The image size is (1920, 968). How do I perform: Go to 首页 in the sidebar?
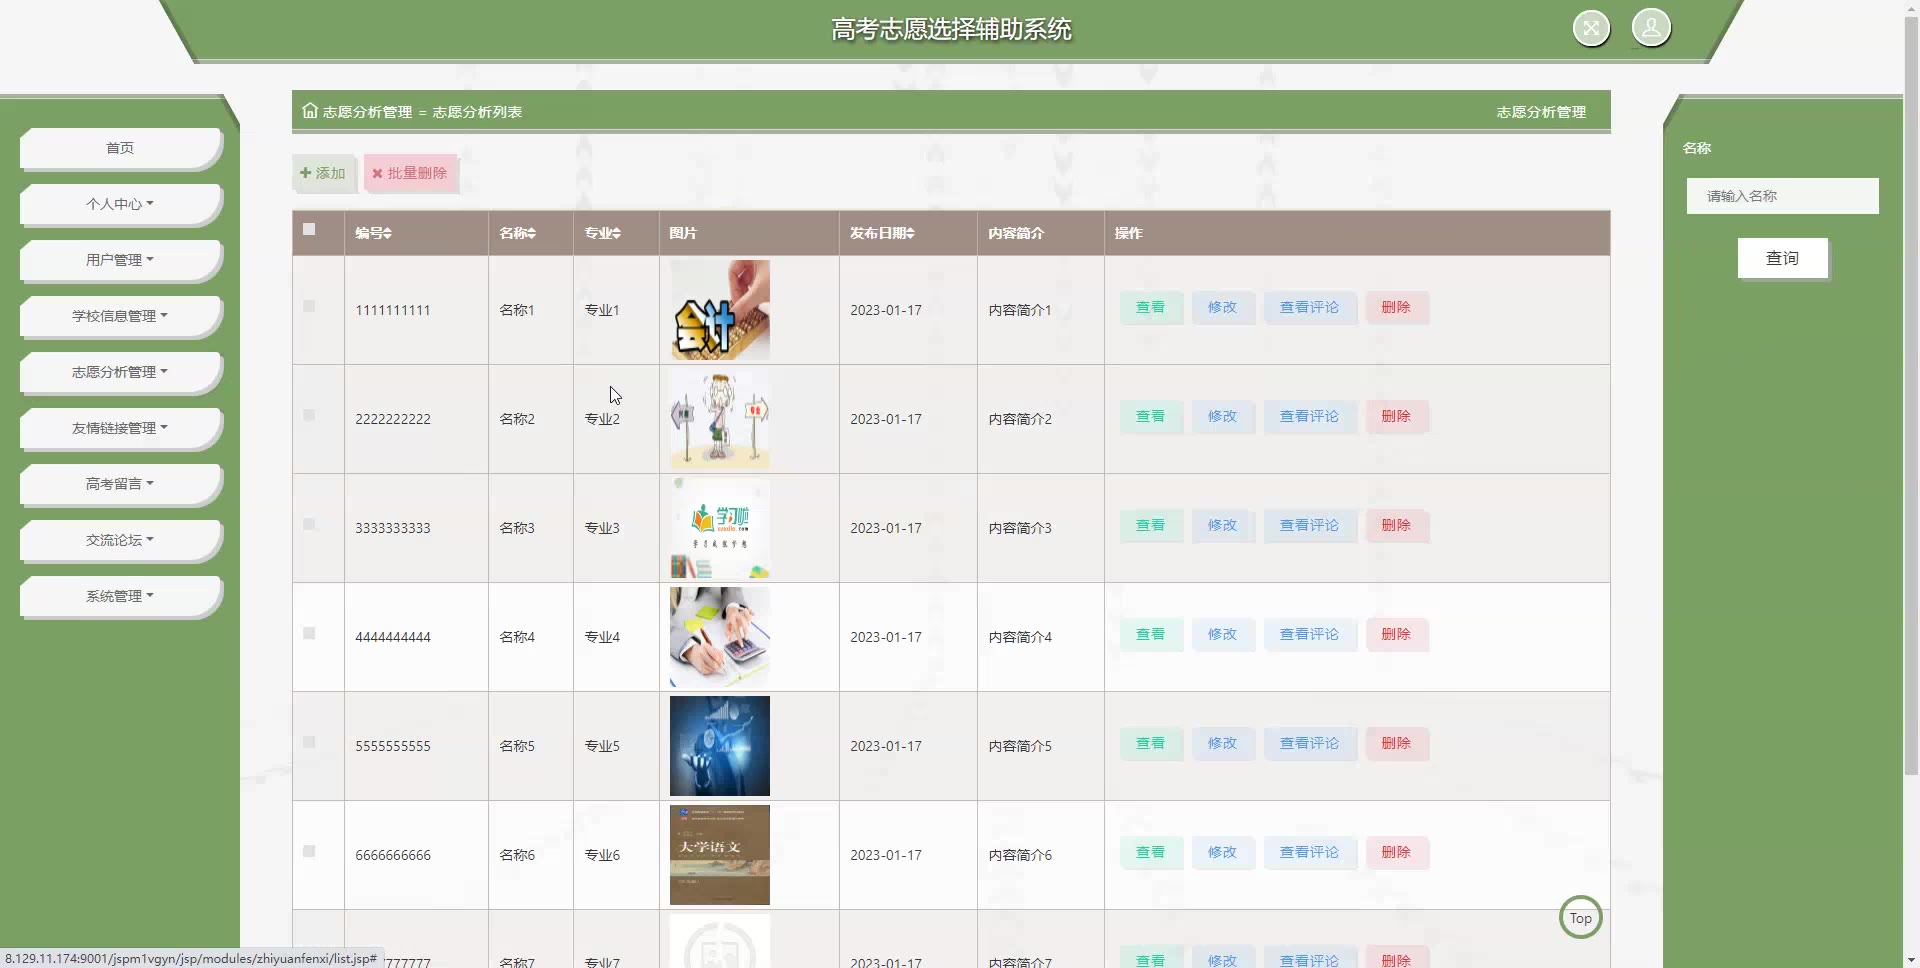(120, 148)
